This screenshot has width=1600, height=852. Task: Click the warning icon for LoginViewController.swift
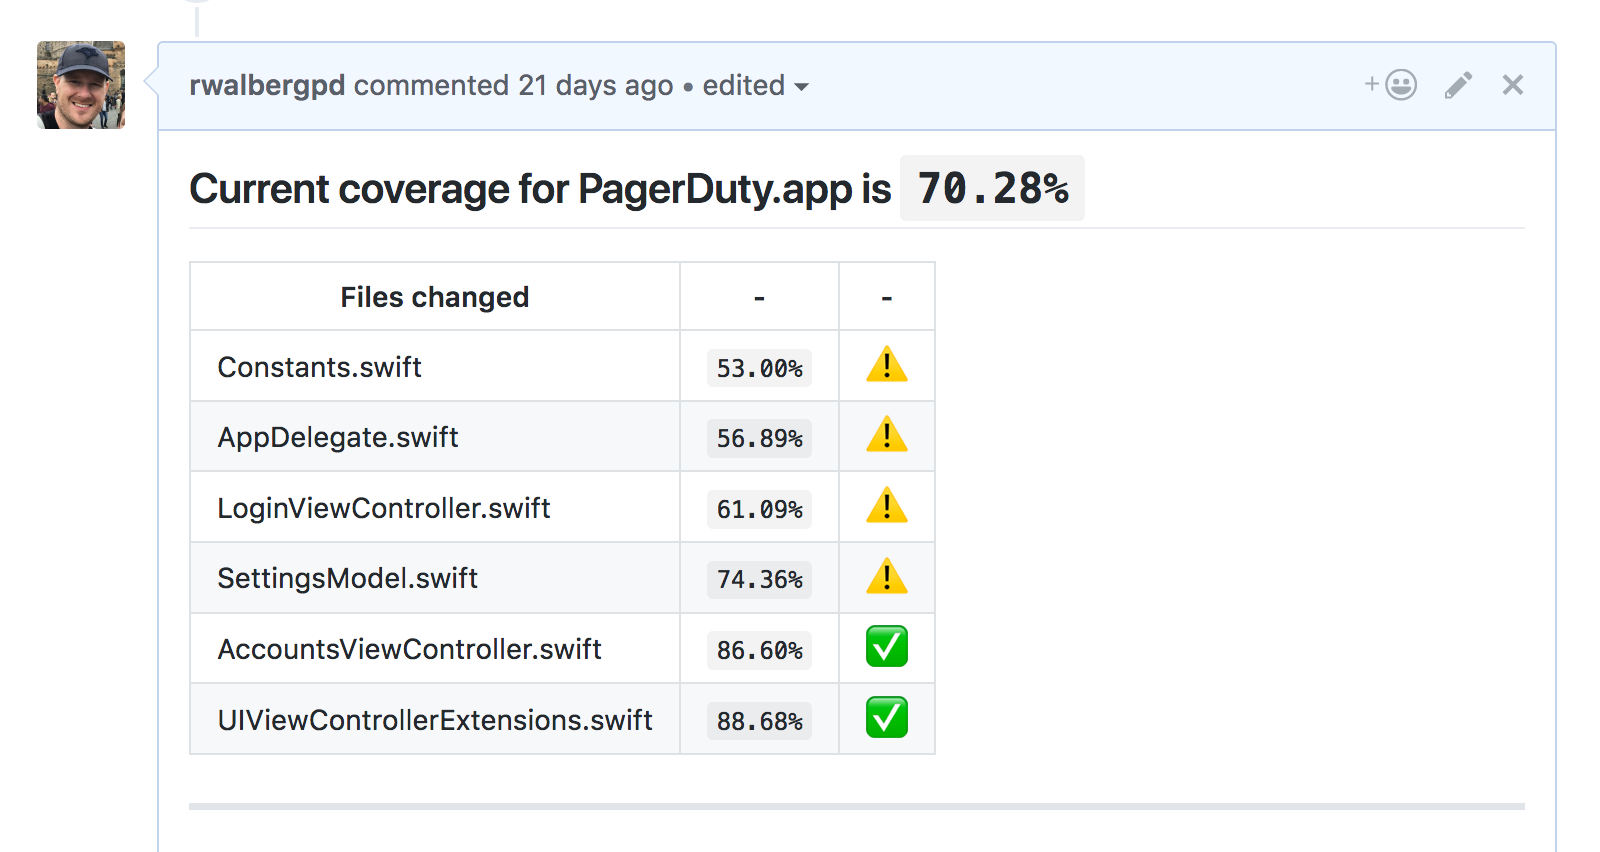click(887, 506)
